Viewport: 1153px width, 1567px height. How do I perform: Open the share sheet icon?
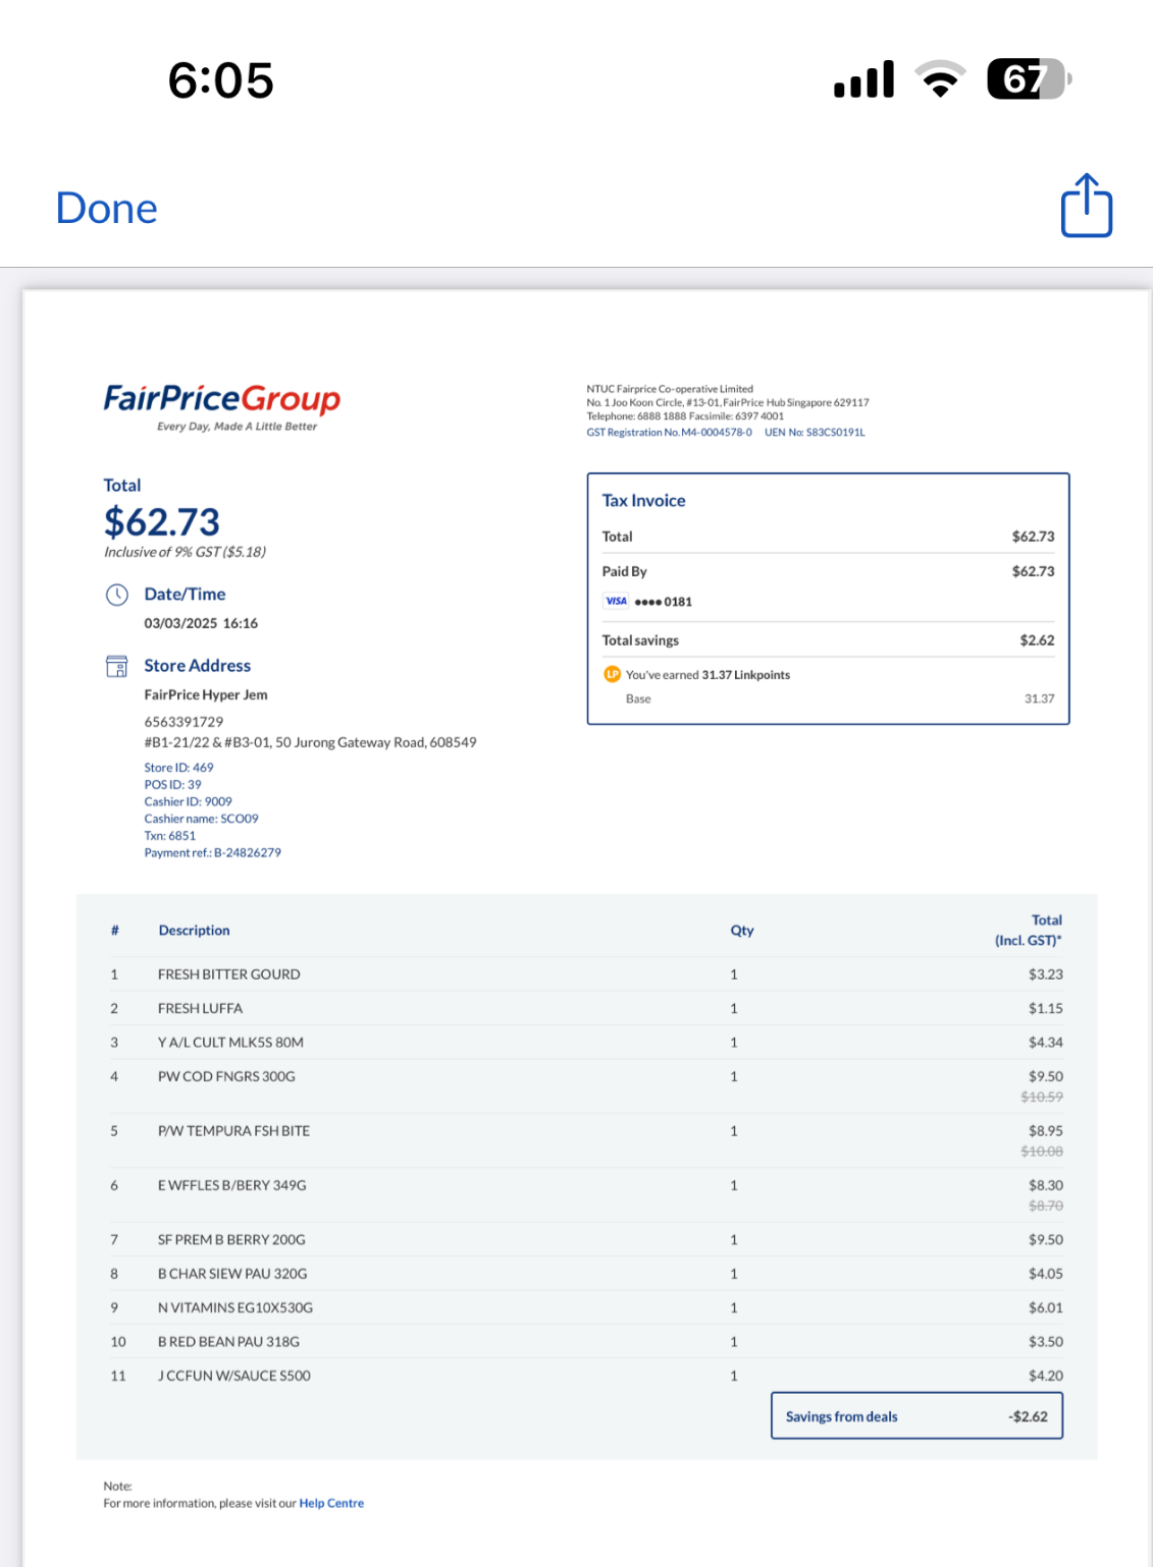pos(1086,205)
